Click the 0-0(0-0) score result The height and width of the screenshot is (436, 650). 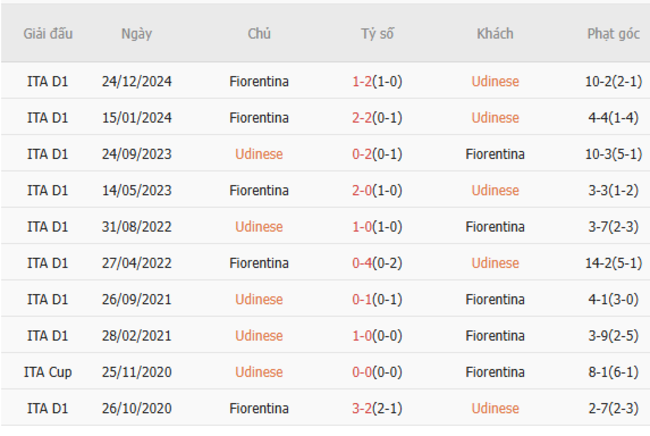click(377, 372)
